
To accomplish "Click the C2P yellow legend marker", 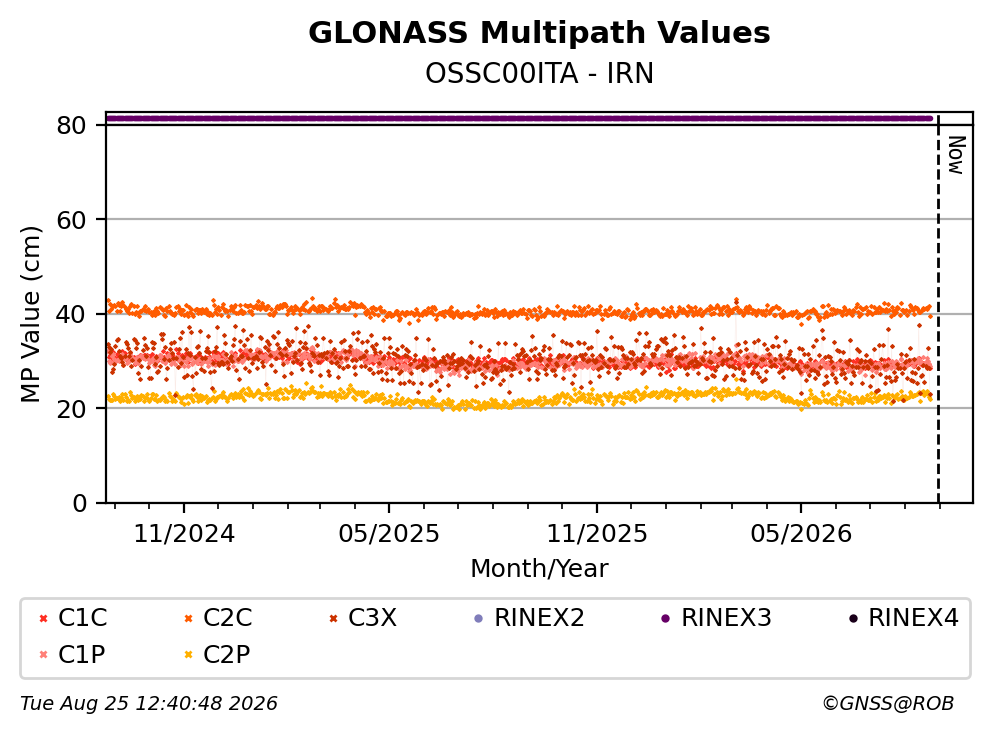I will (x=188, y=654).
